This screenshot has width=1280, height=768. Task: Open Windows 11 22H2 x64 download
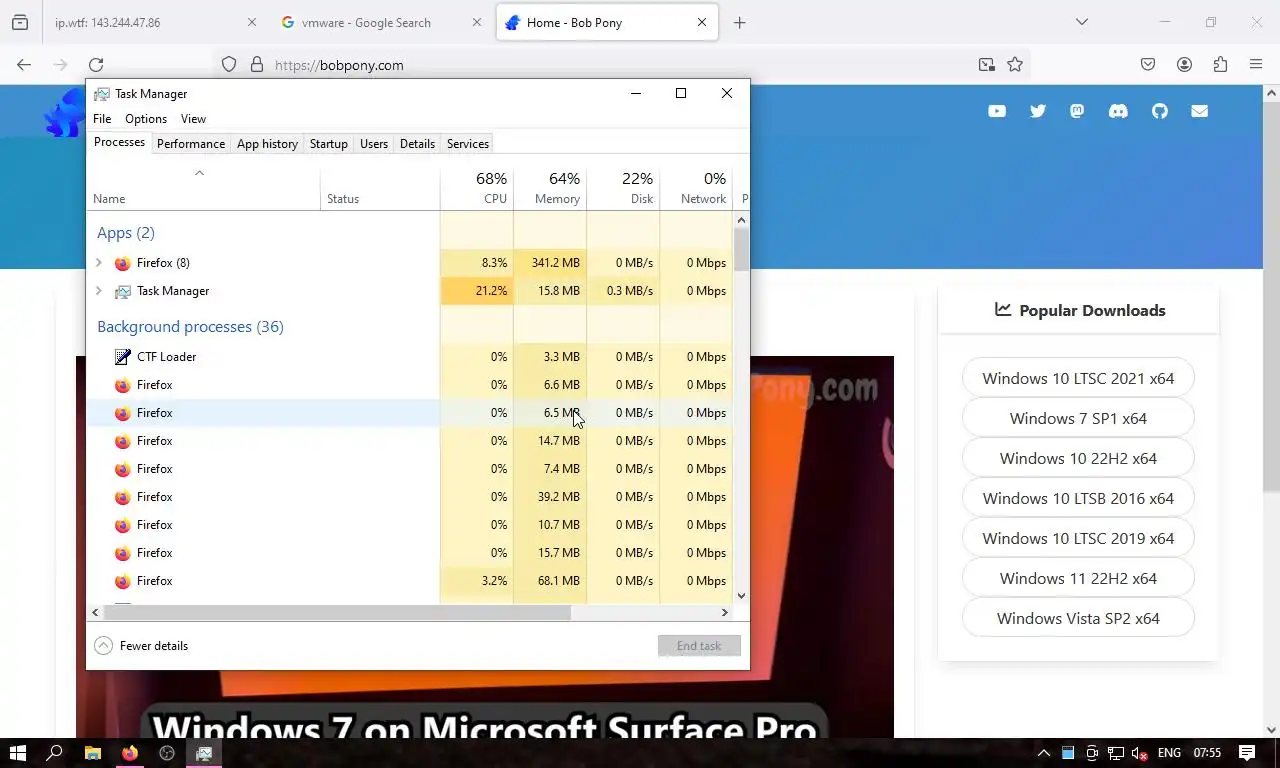pyautogui.click(x=1078, y=578)
